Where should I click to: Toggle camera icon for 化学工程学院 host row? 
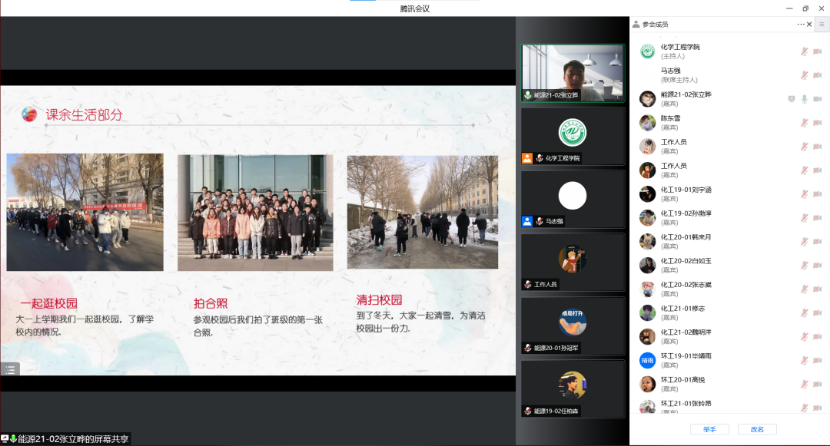817,51
